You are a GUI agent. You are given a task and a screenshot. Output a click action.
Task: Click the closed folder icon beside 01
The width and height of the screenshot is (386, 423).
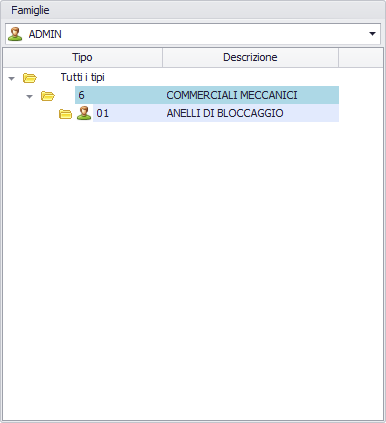click(x=65, y=114)
